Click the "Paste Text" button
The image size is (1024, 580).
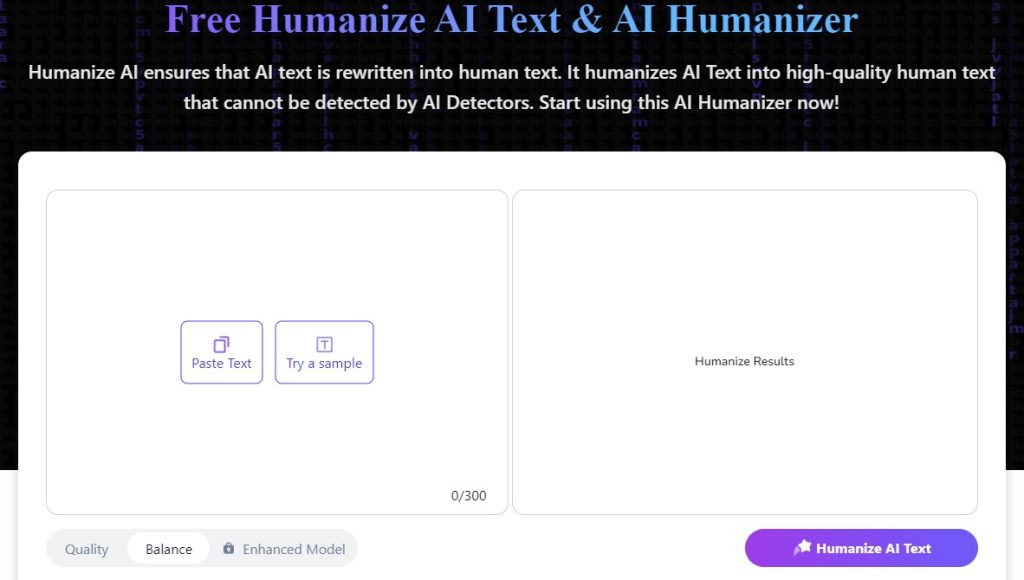(221, 352)
